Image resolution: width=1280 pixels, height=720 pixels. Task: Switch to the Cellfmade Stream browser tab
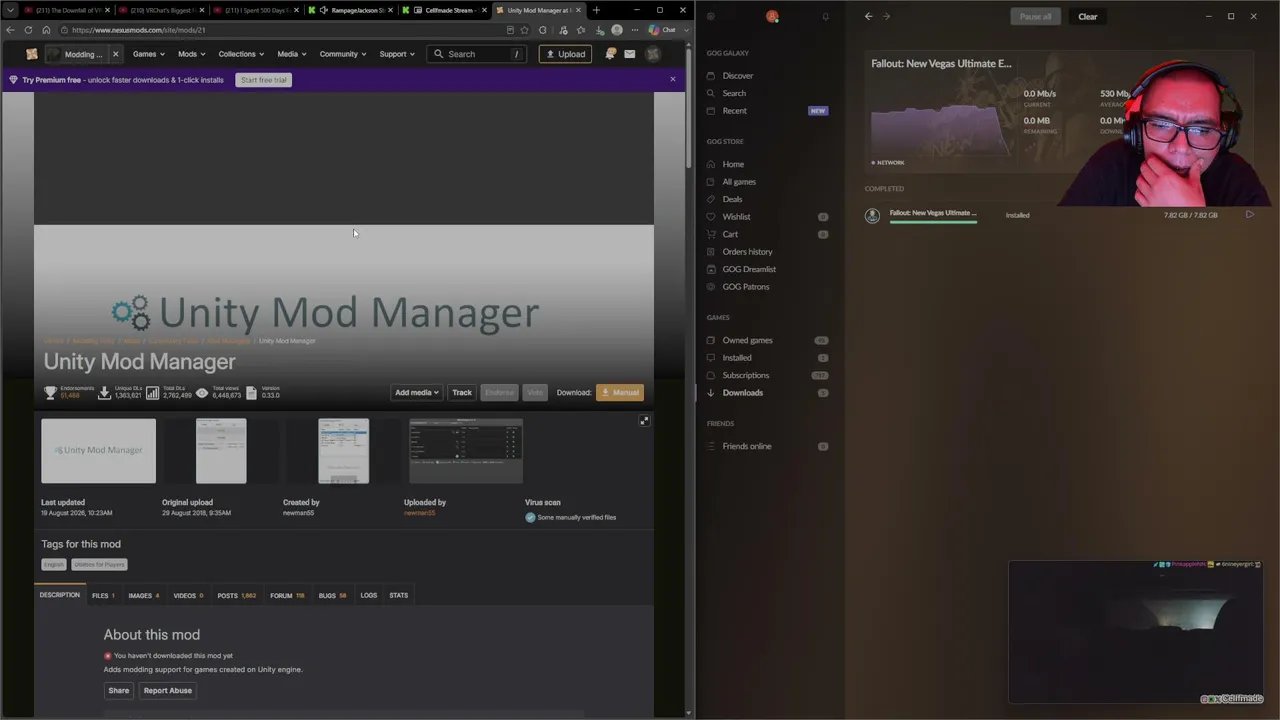[x=445, y=10]
